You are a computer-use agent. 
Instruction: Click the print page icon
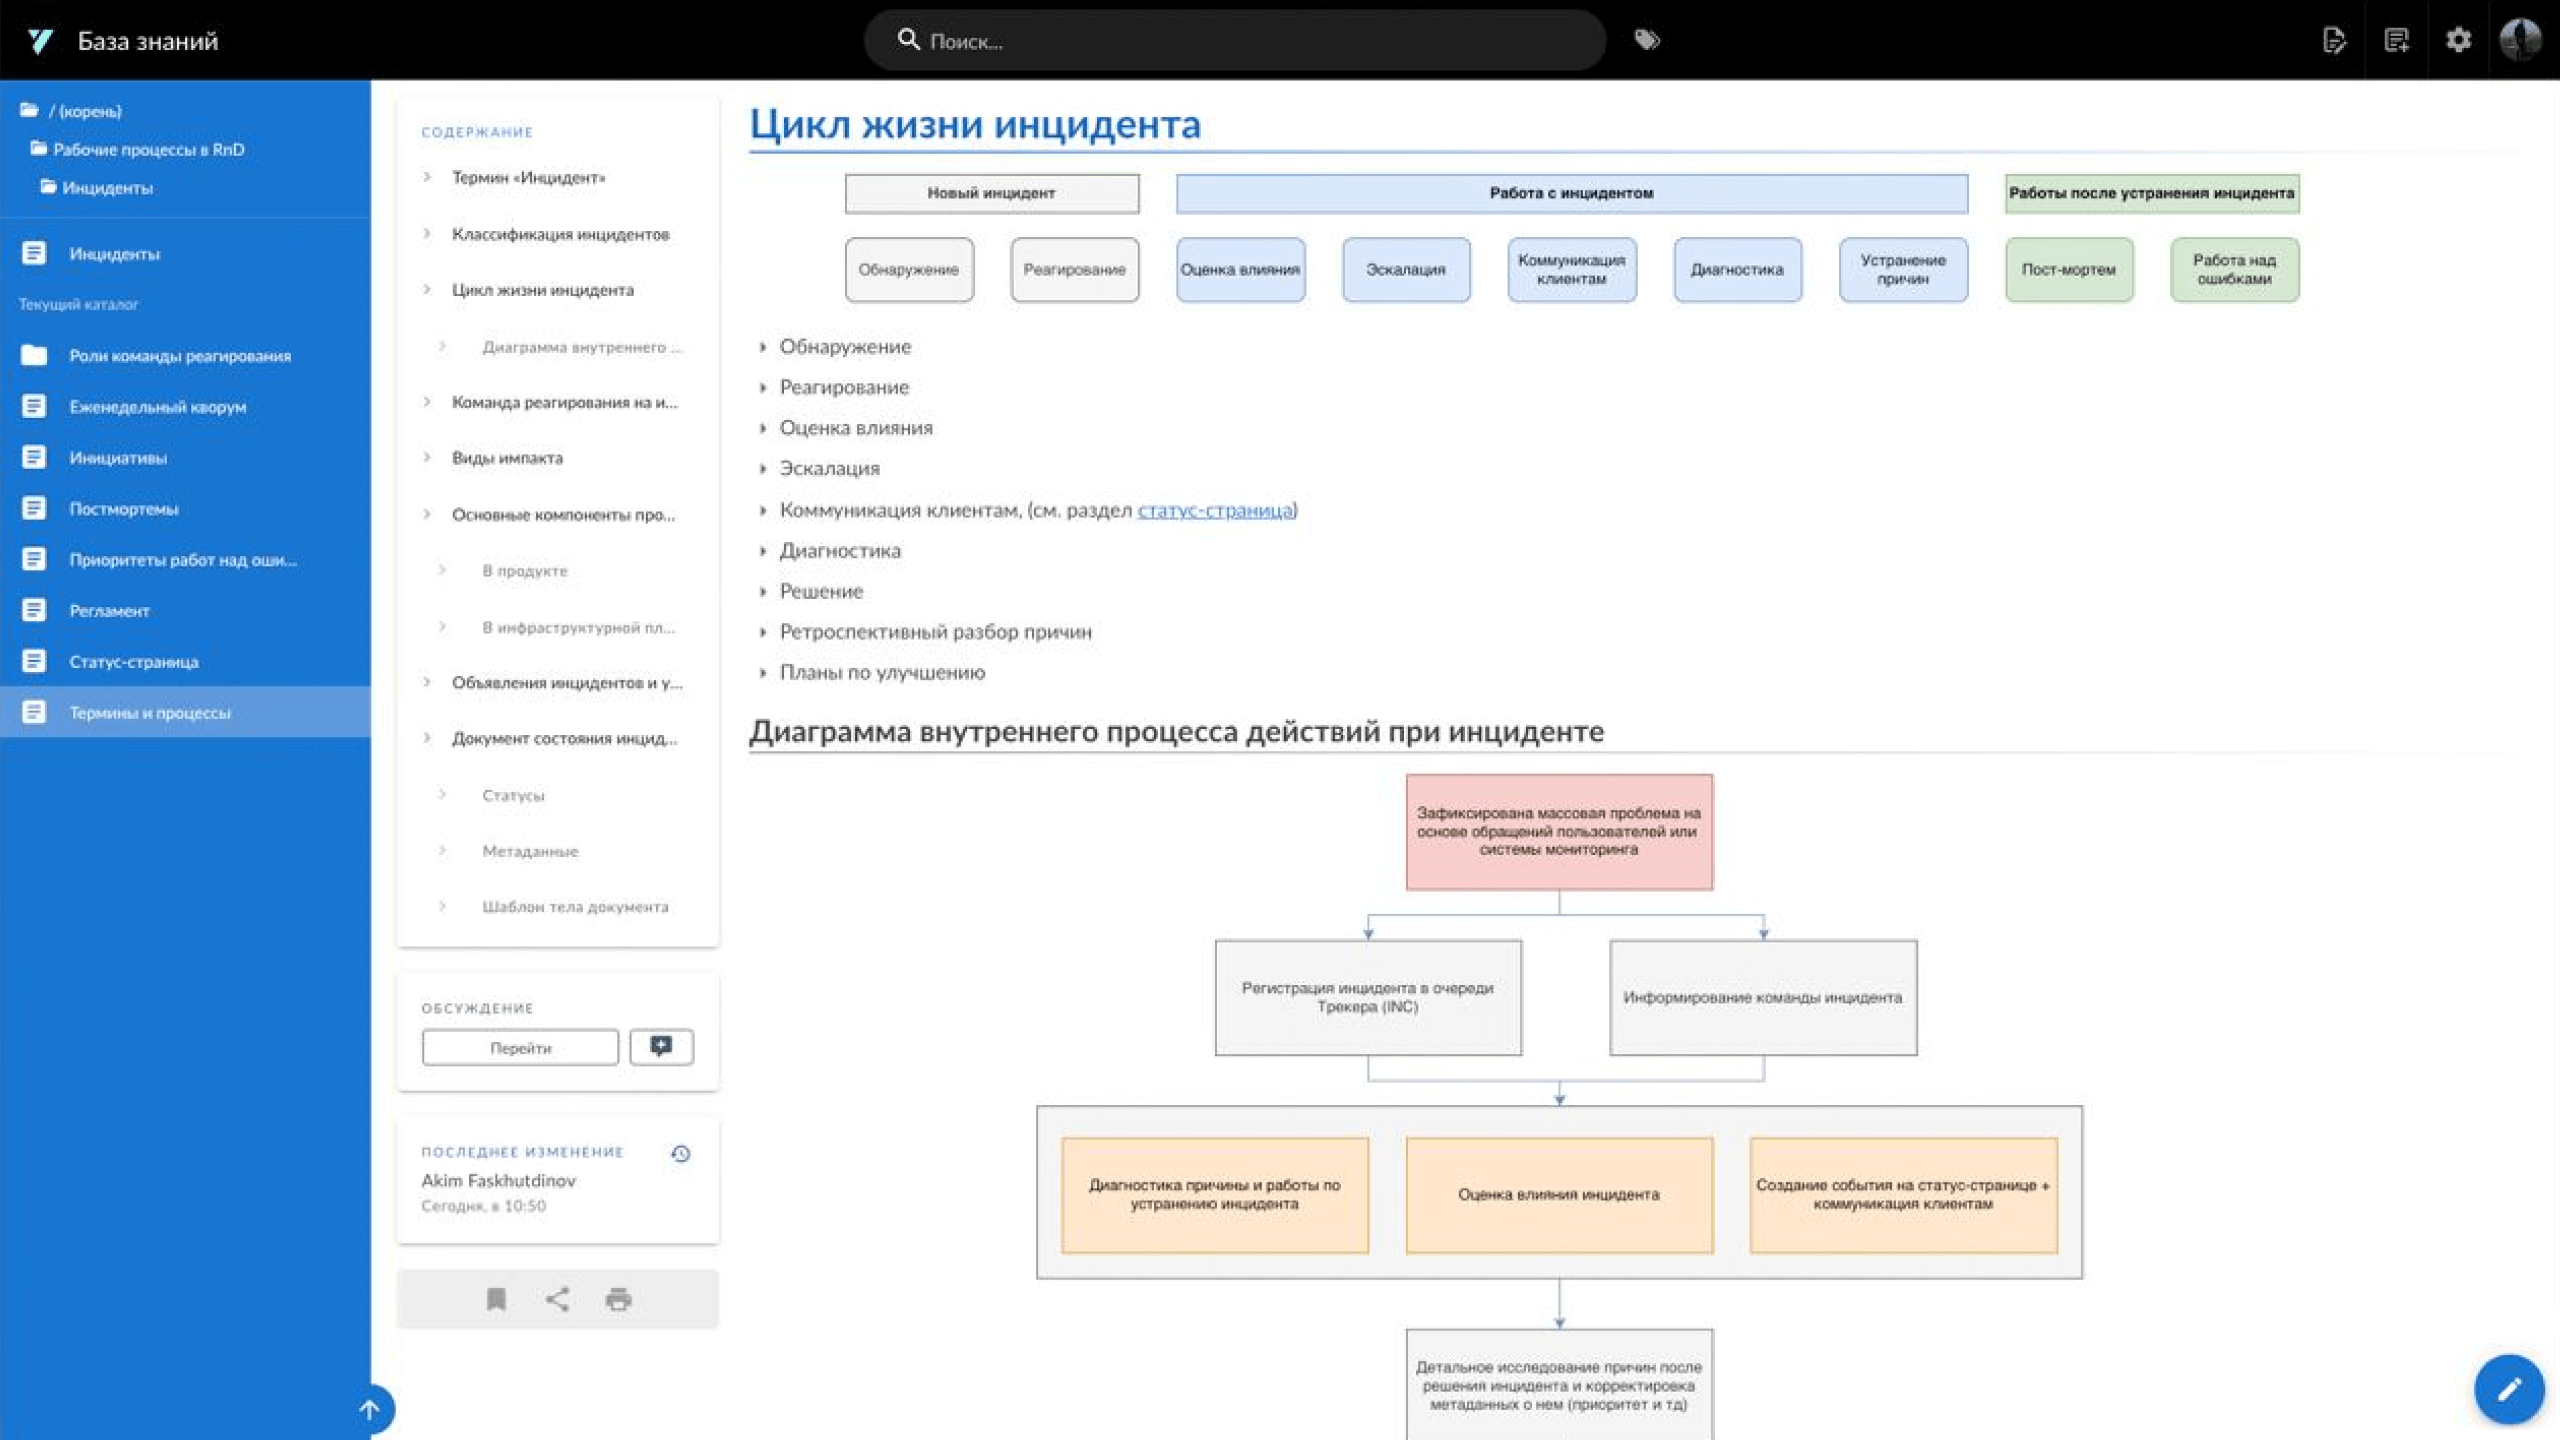point(619,1299)
